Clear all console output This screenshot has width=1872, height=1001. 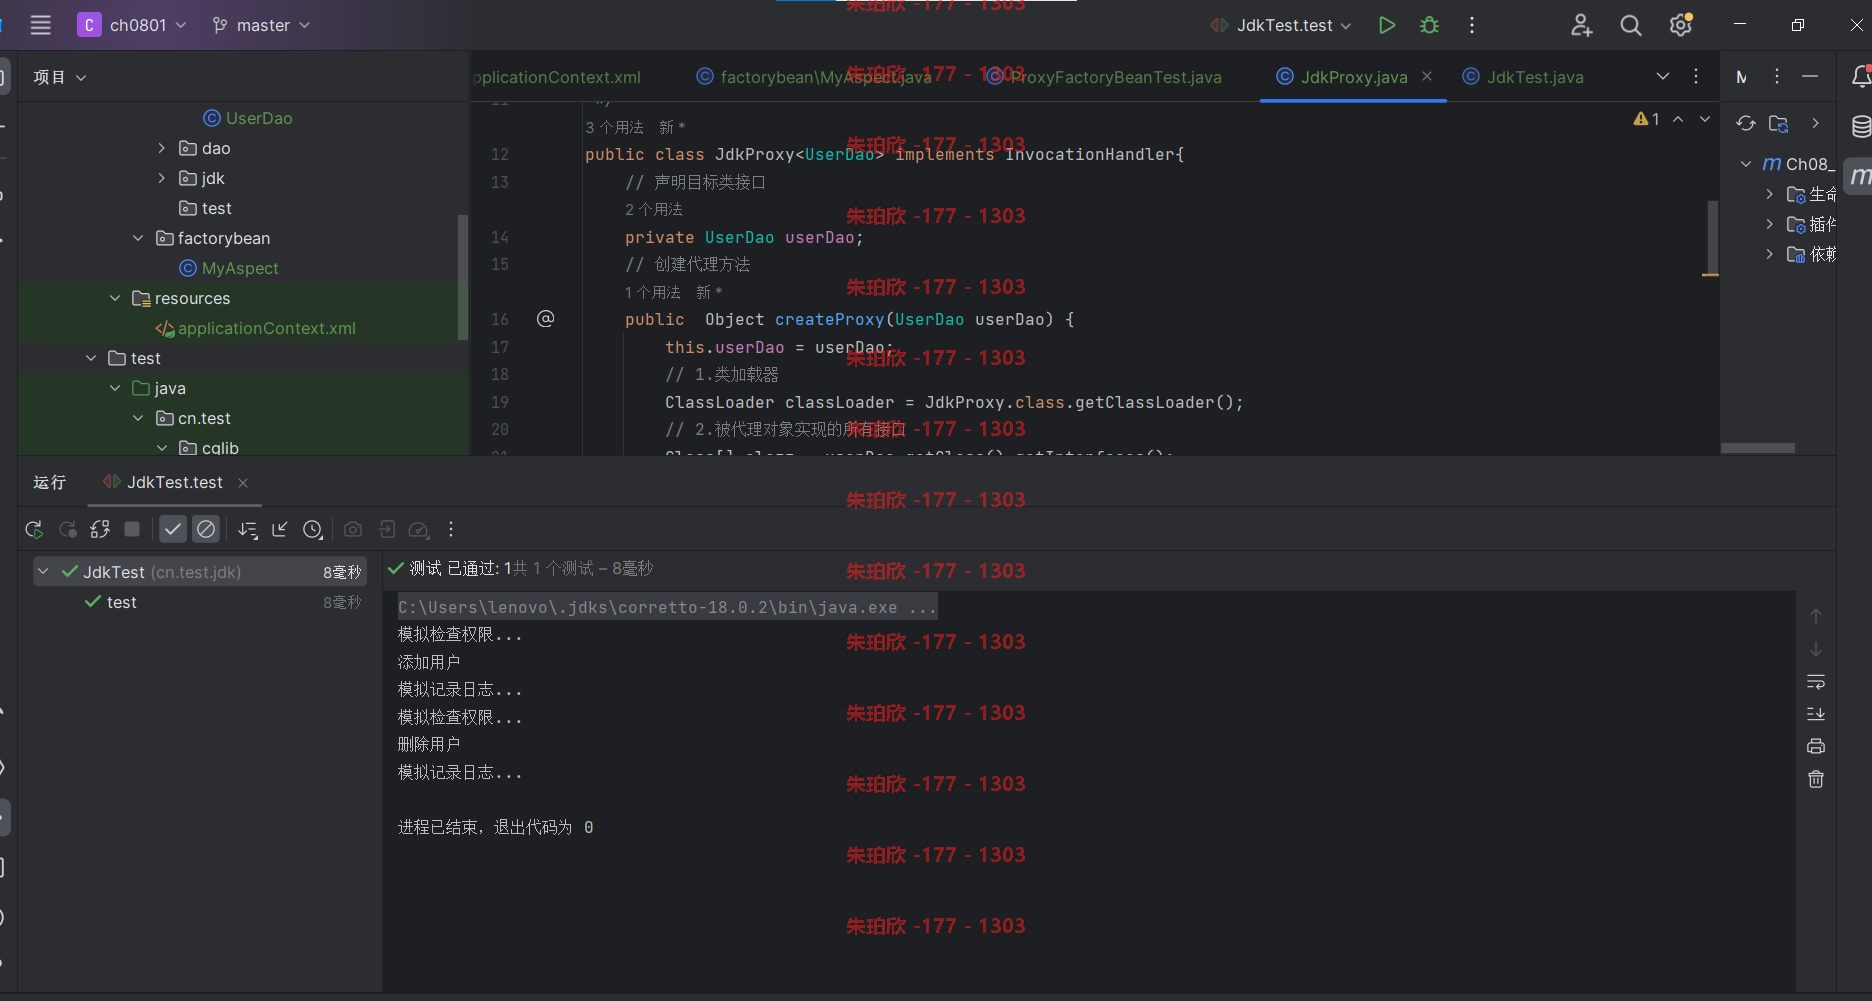coord(1816,779)
